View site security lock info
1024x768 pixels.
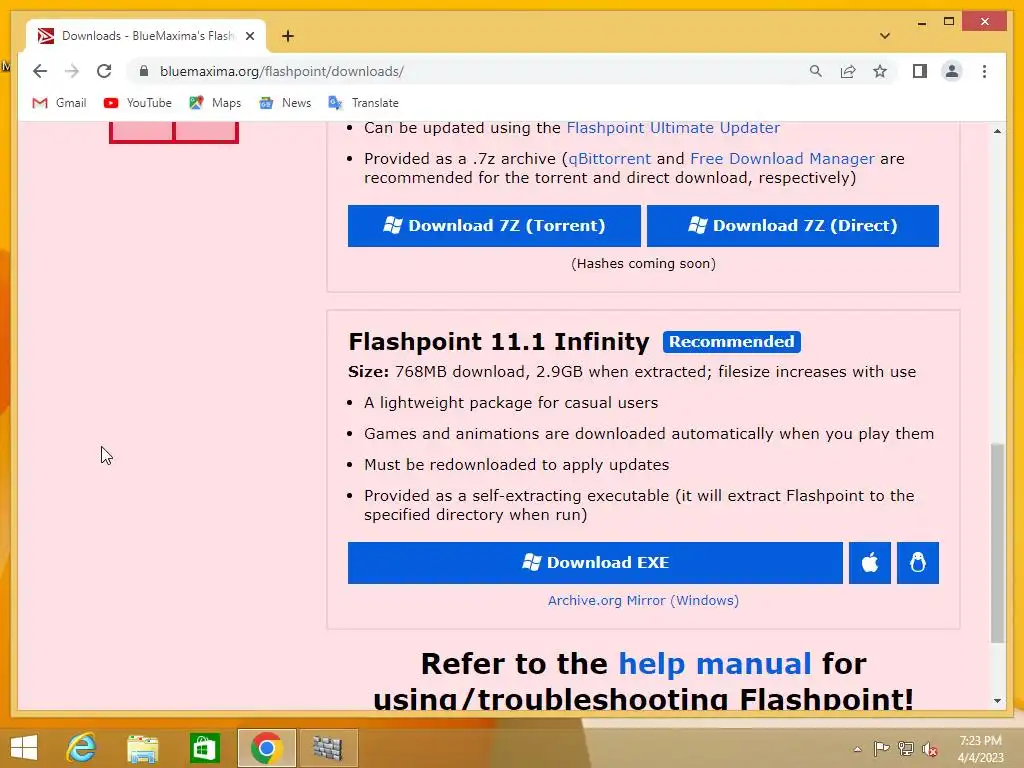coord(144,71)
